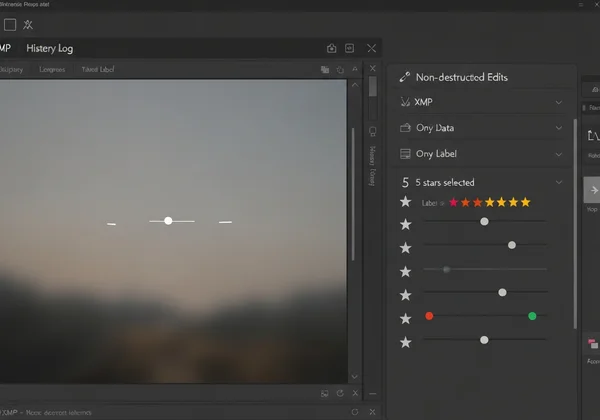Click the minus icon at the bottom of the side strip
Viewport: 600px width, 420px height.
click(x=373, y=394)
